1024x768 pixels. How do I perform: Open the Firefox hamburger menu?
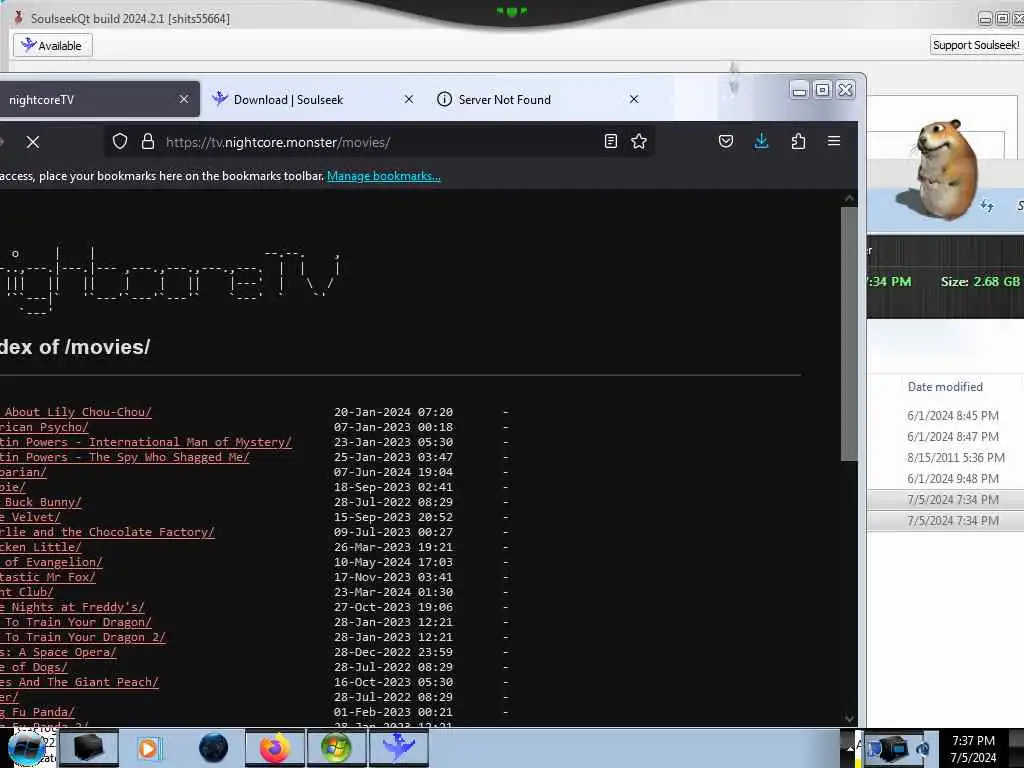point(834,141)
